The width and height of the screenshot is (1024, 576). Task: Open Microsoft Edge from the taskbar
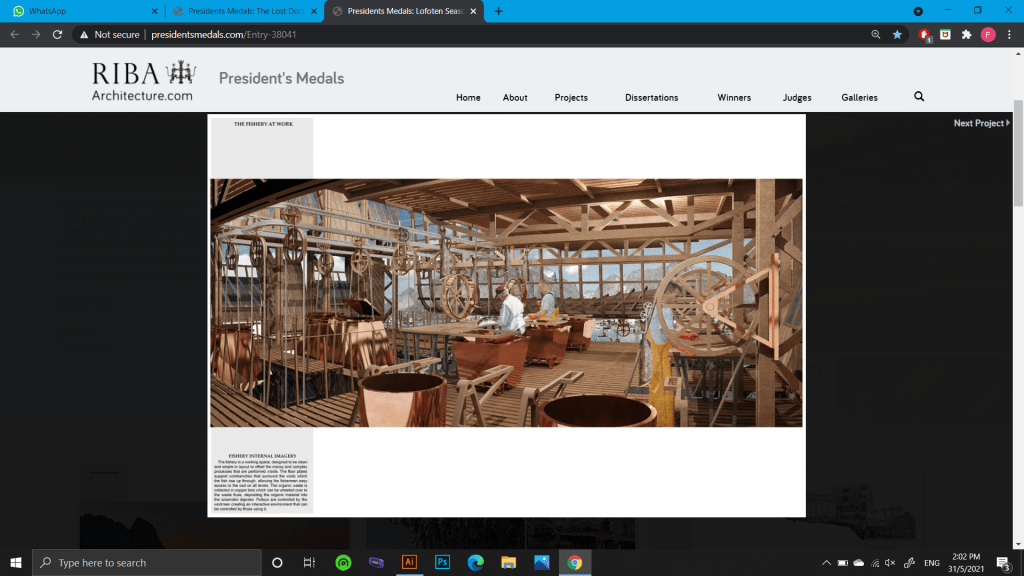[475, 562]
